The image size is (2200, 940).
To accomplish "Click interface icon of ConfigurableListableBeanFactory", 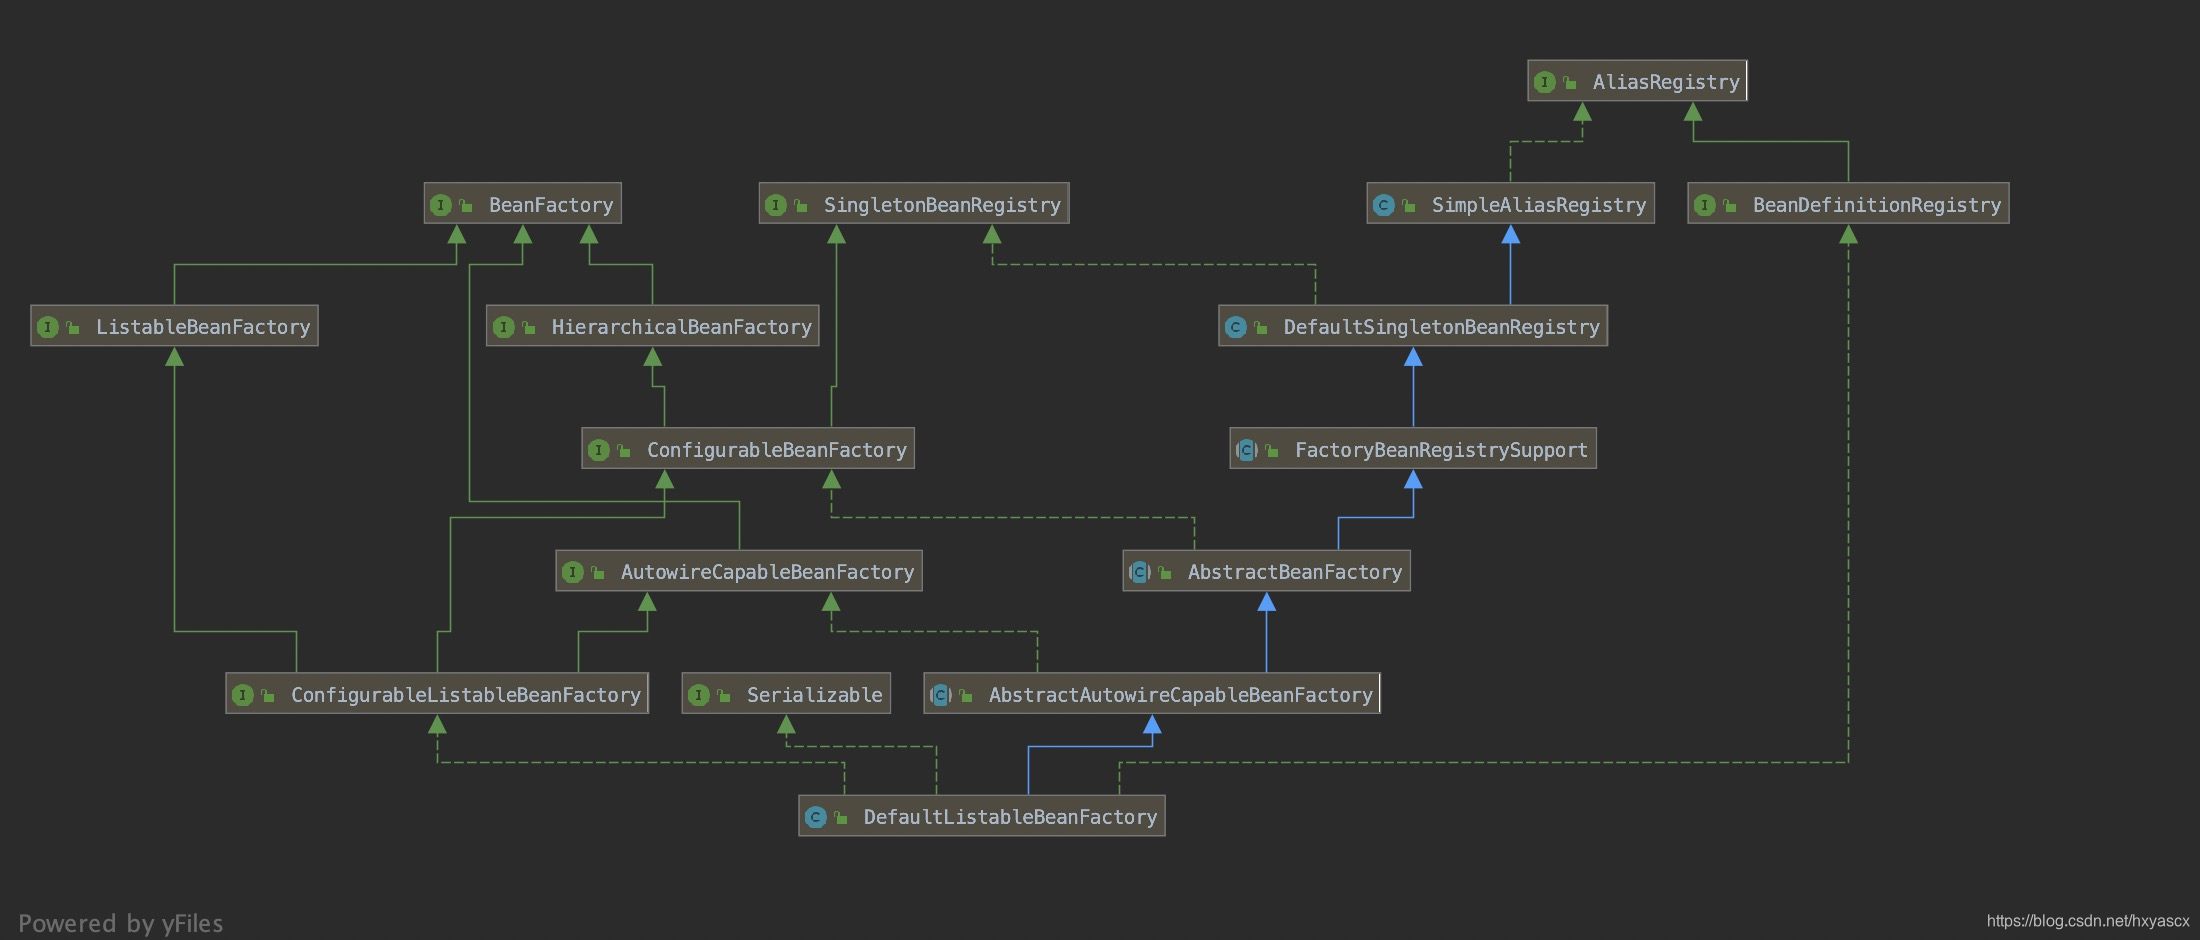I will (243, 695).
